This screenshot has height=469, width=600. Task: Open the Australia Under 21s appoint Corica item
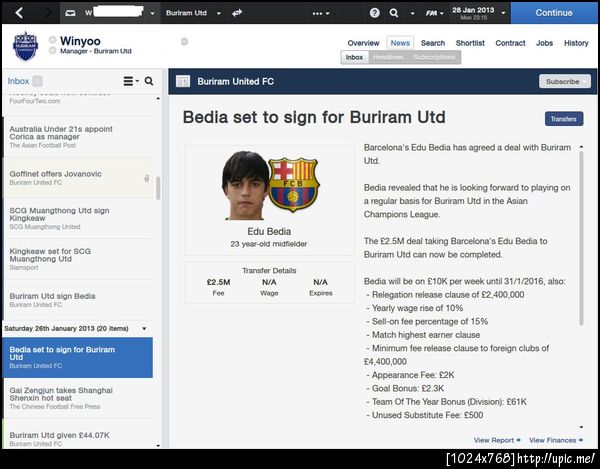78,137
